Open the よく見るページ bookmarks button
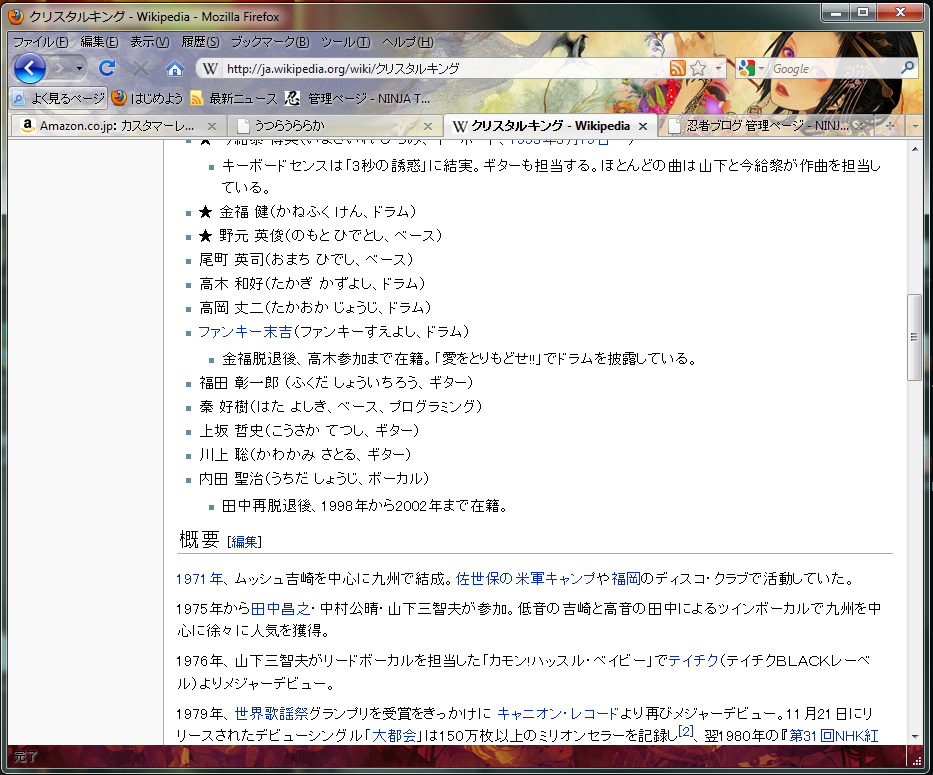 (58, 98)
